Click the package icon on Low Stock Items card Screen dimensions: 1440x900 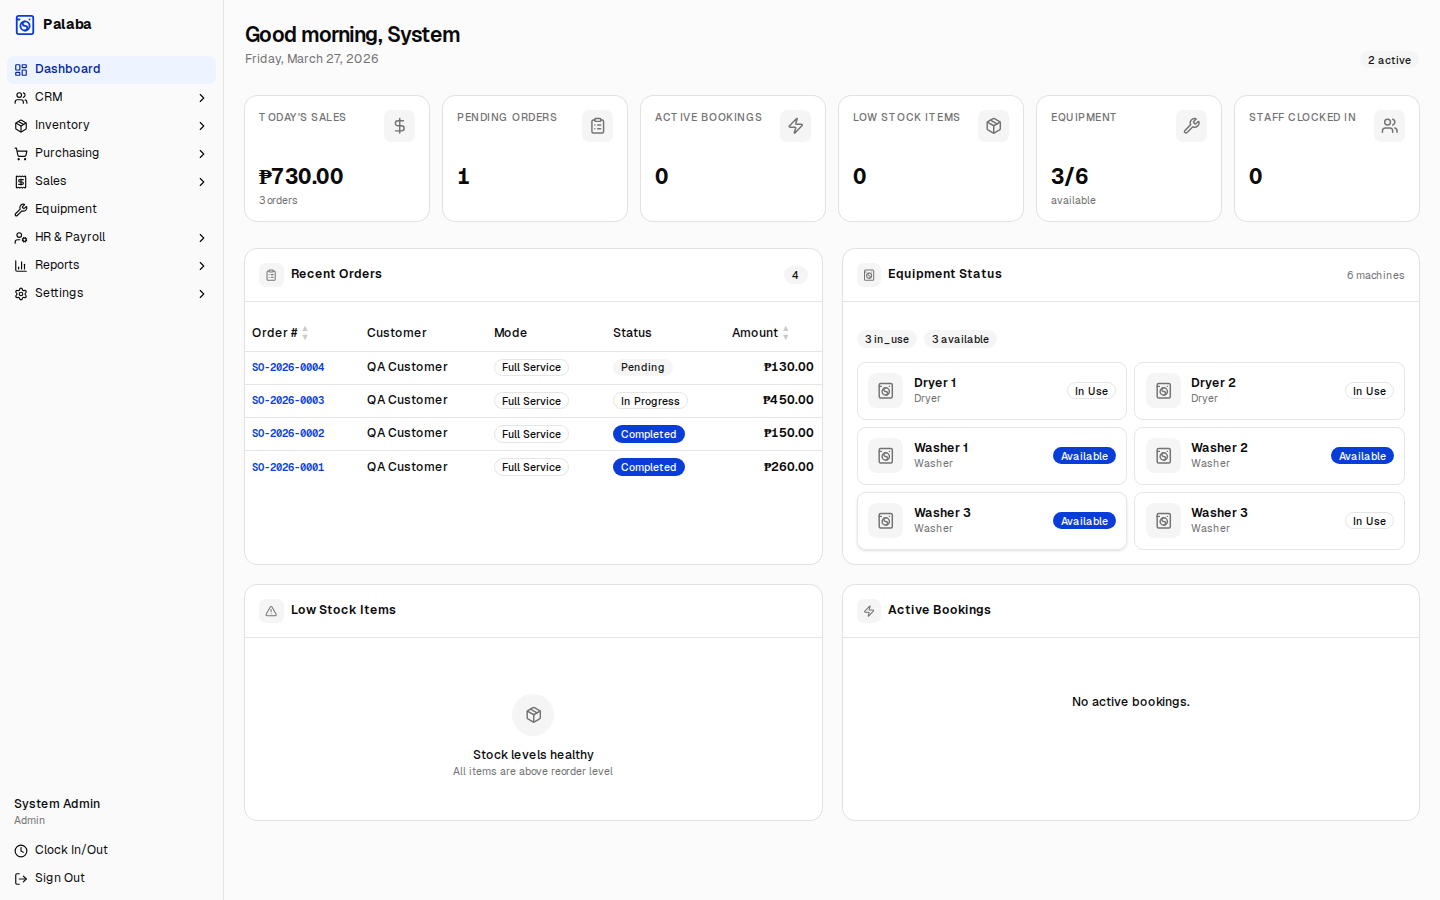pos(993,125)
